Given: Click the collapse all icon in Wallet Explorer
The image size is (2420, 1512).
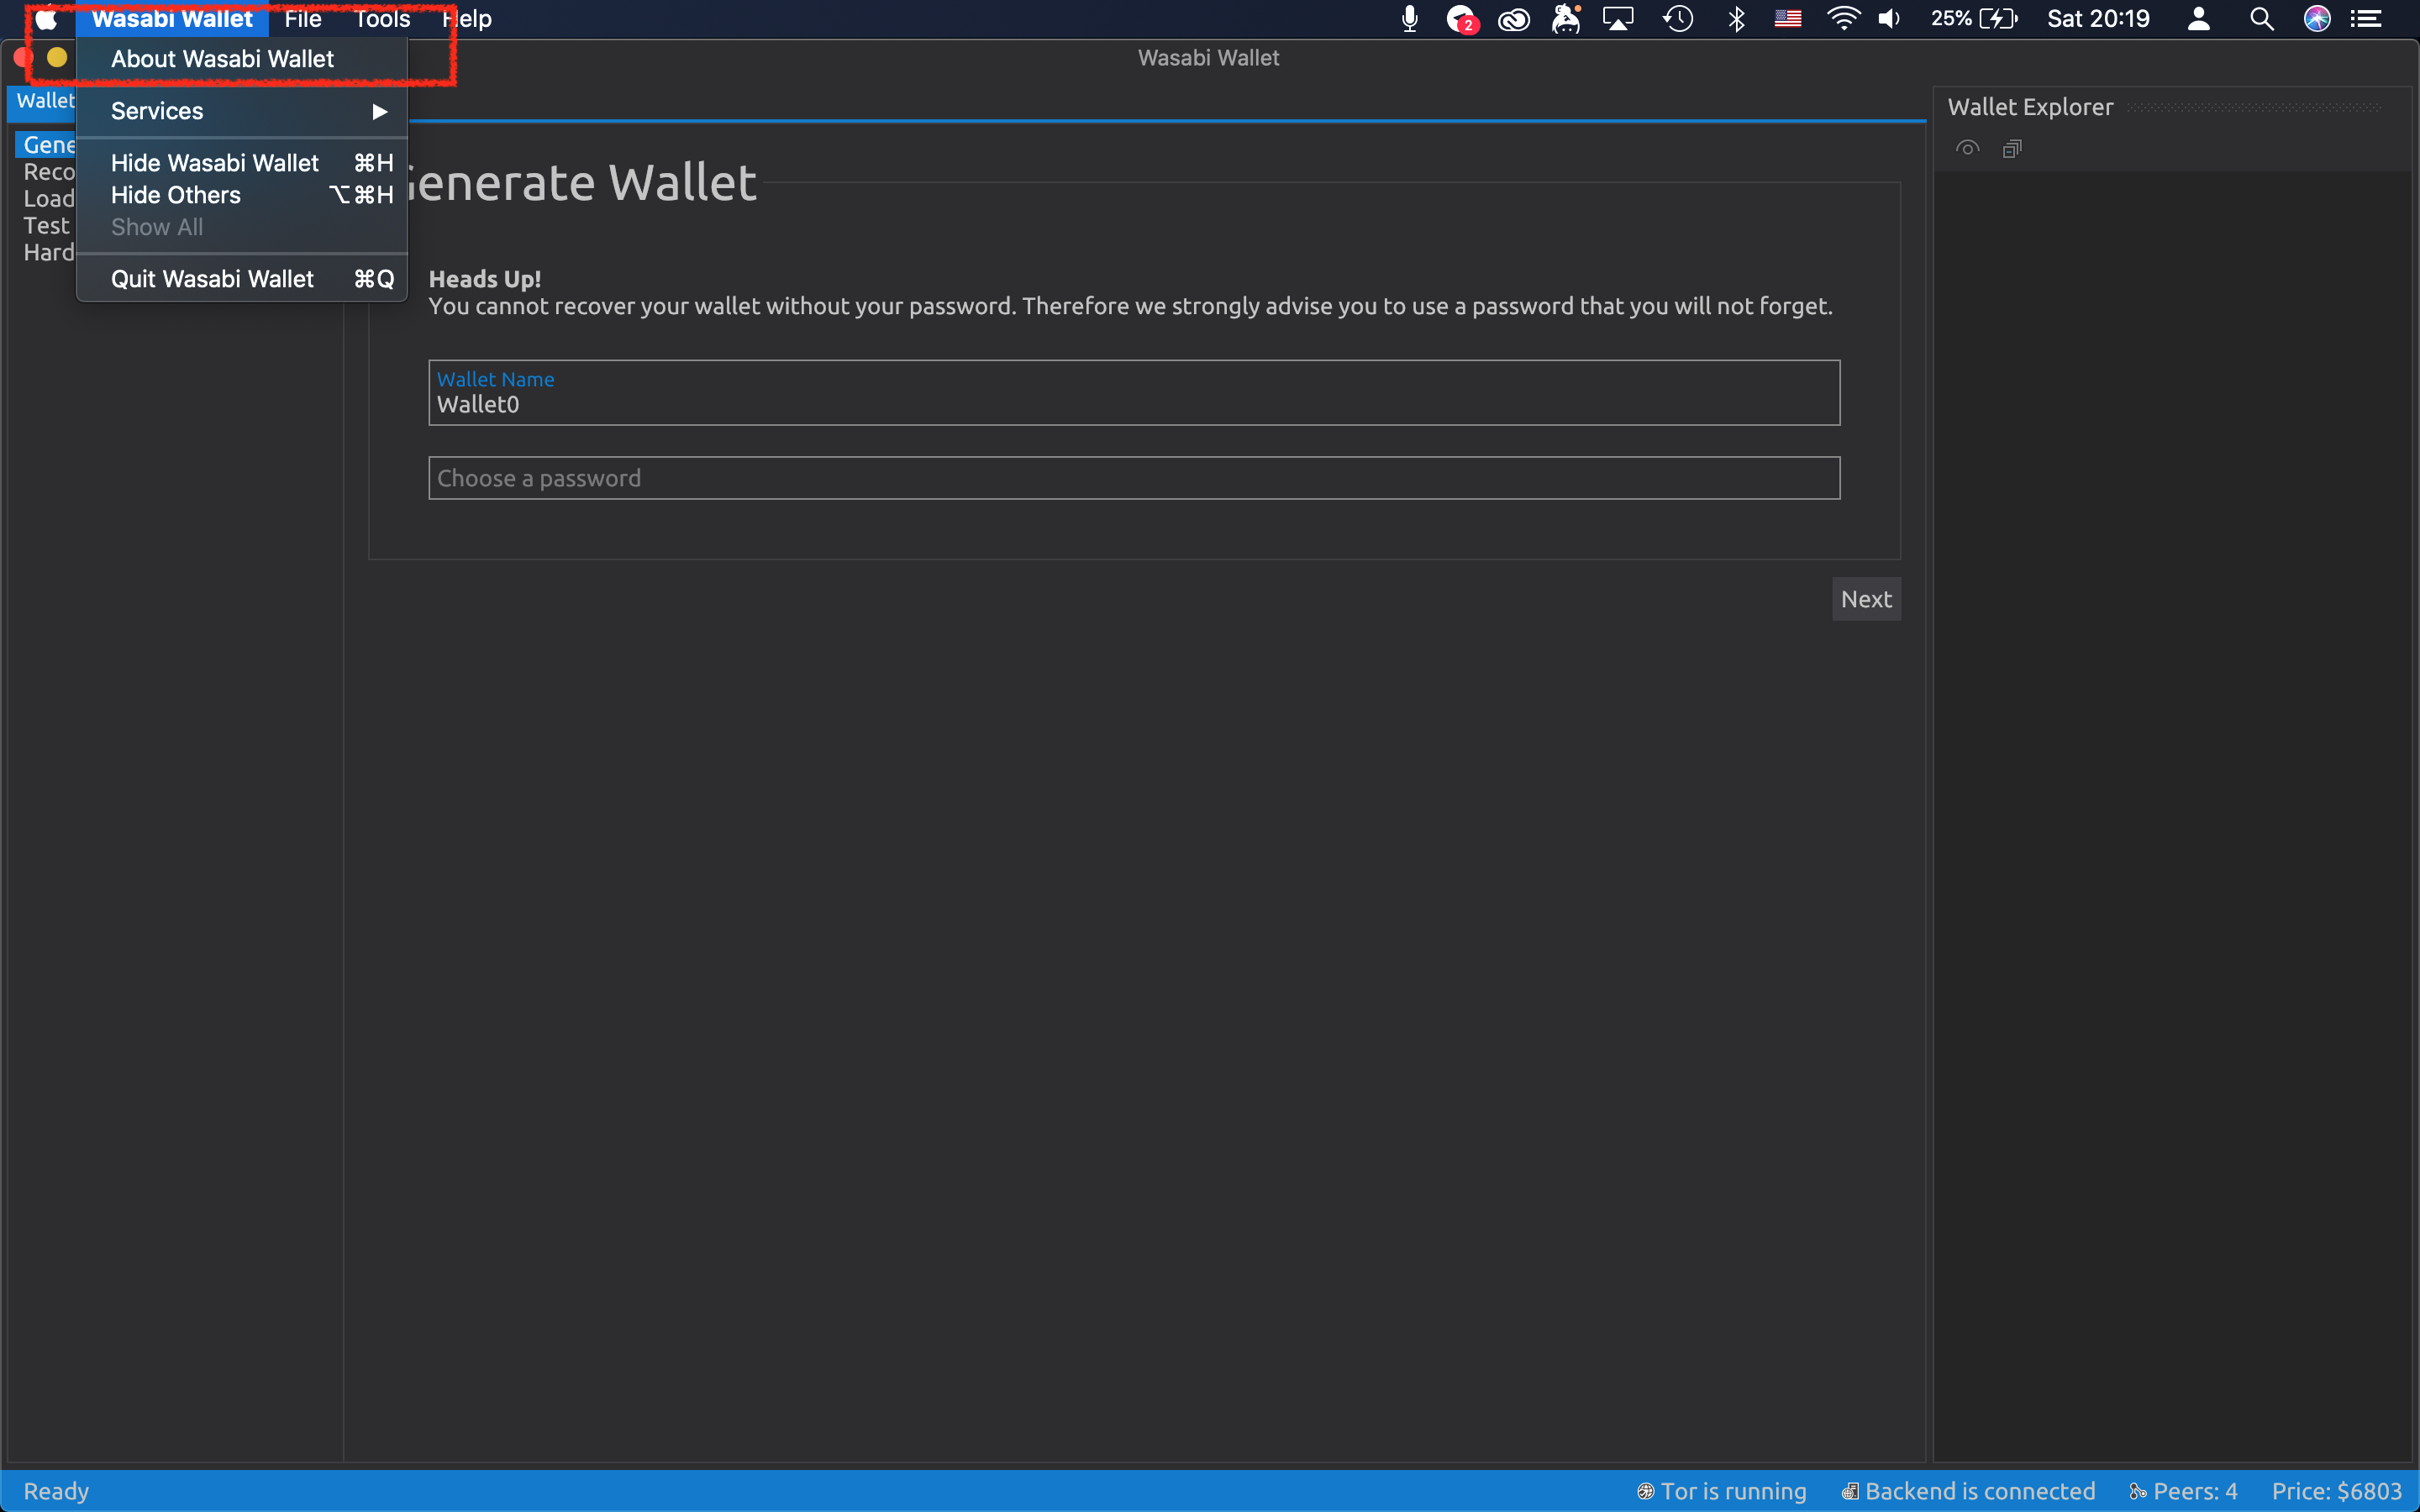Looking at the screenshot, I should pyautogui.click(x=2012, y=149).
